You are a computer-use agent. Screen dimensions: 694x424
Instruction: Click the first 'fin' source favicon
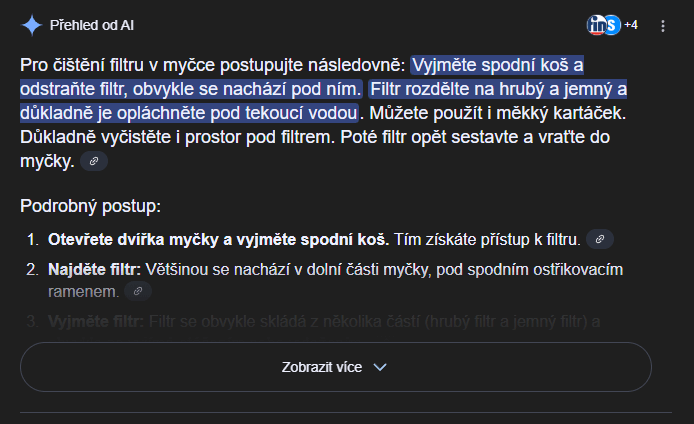pyautogui.click(x=598, y=25)
